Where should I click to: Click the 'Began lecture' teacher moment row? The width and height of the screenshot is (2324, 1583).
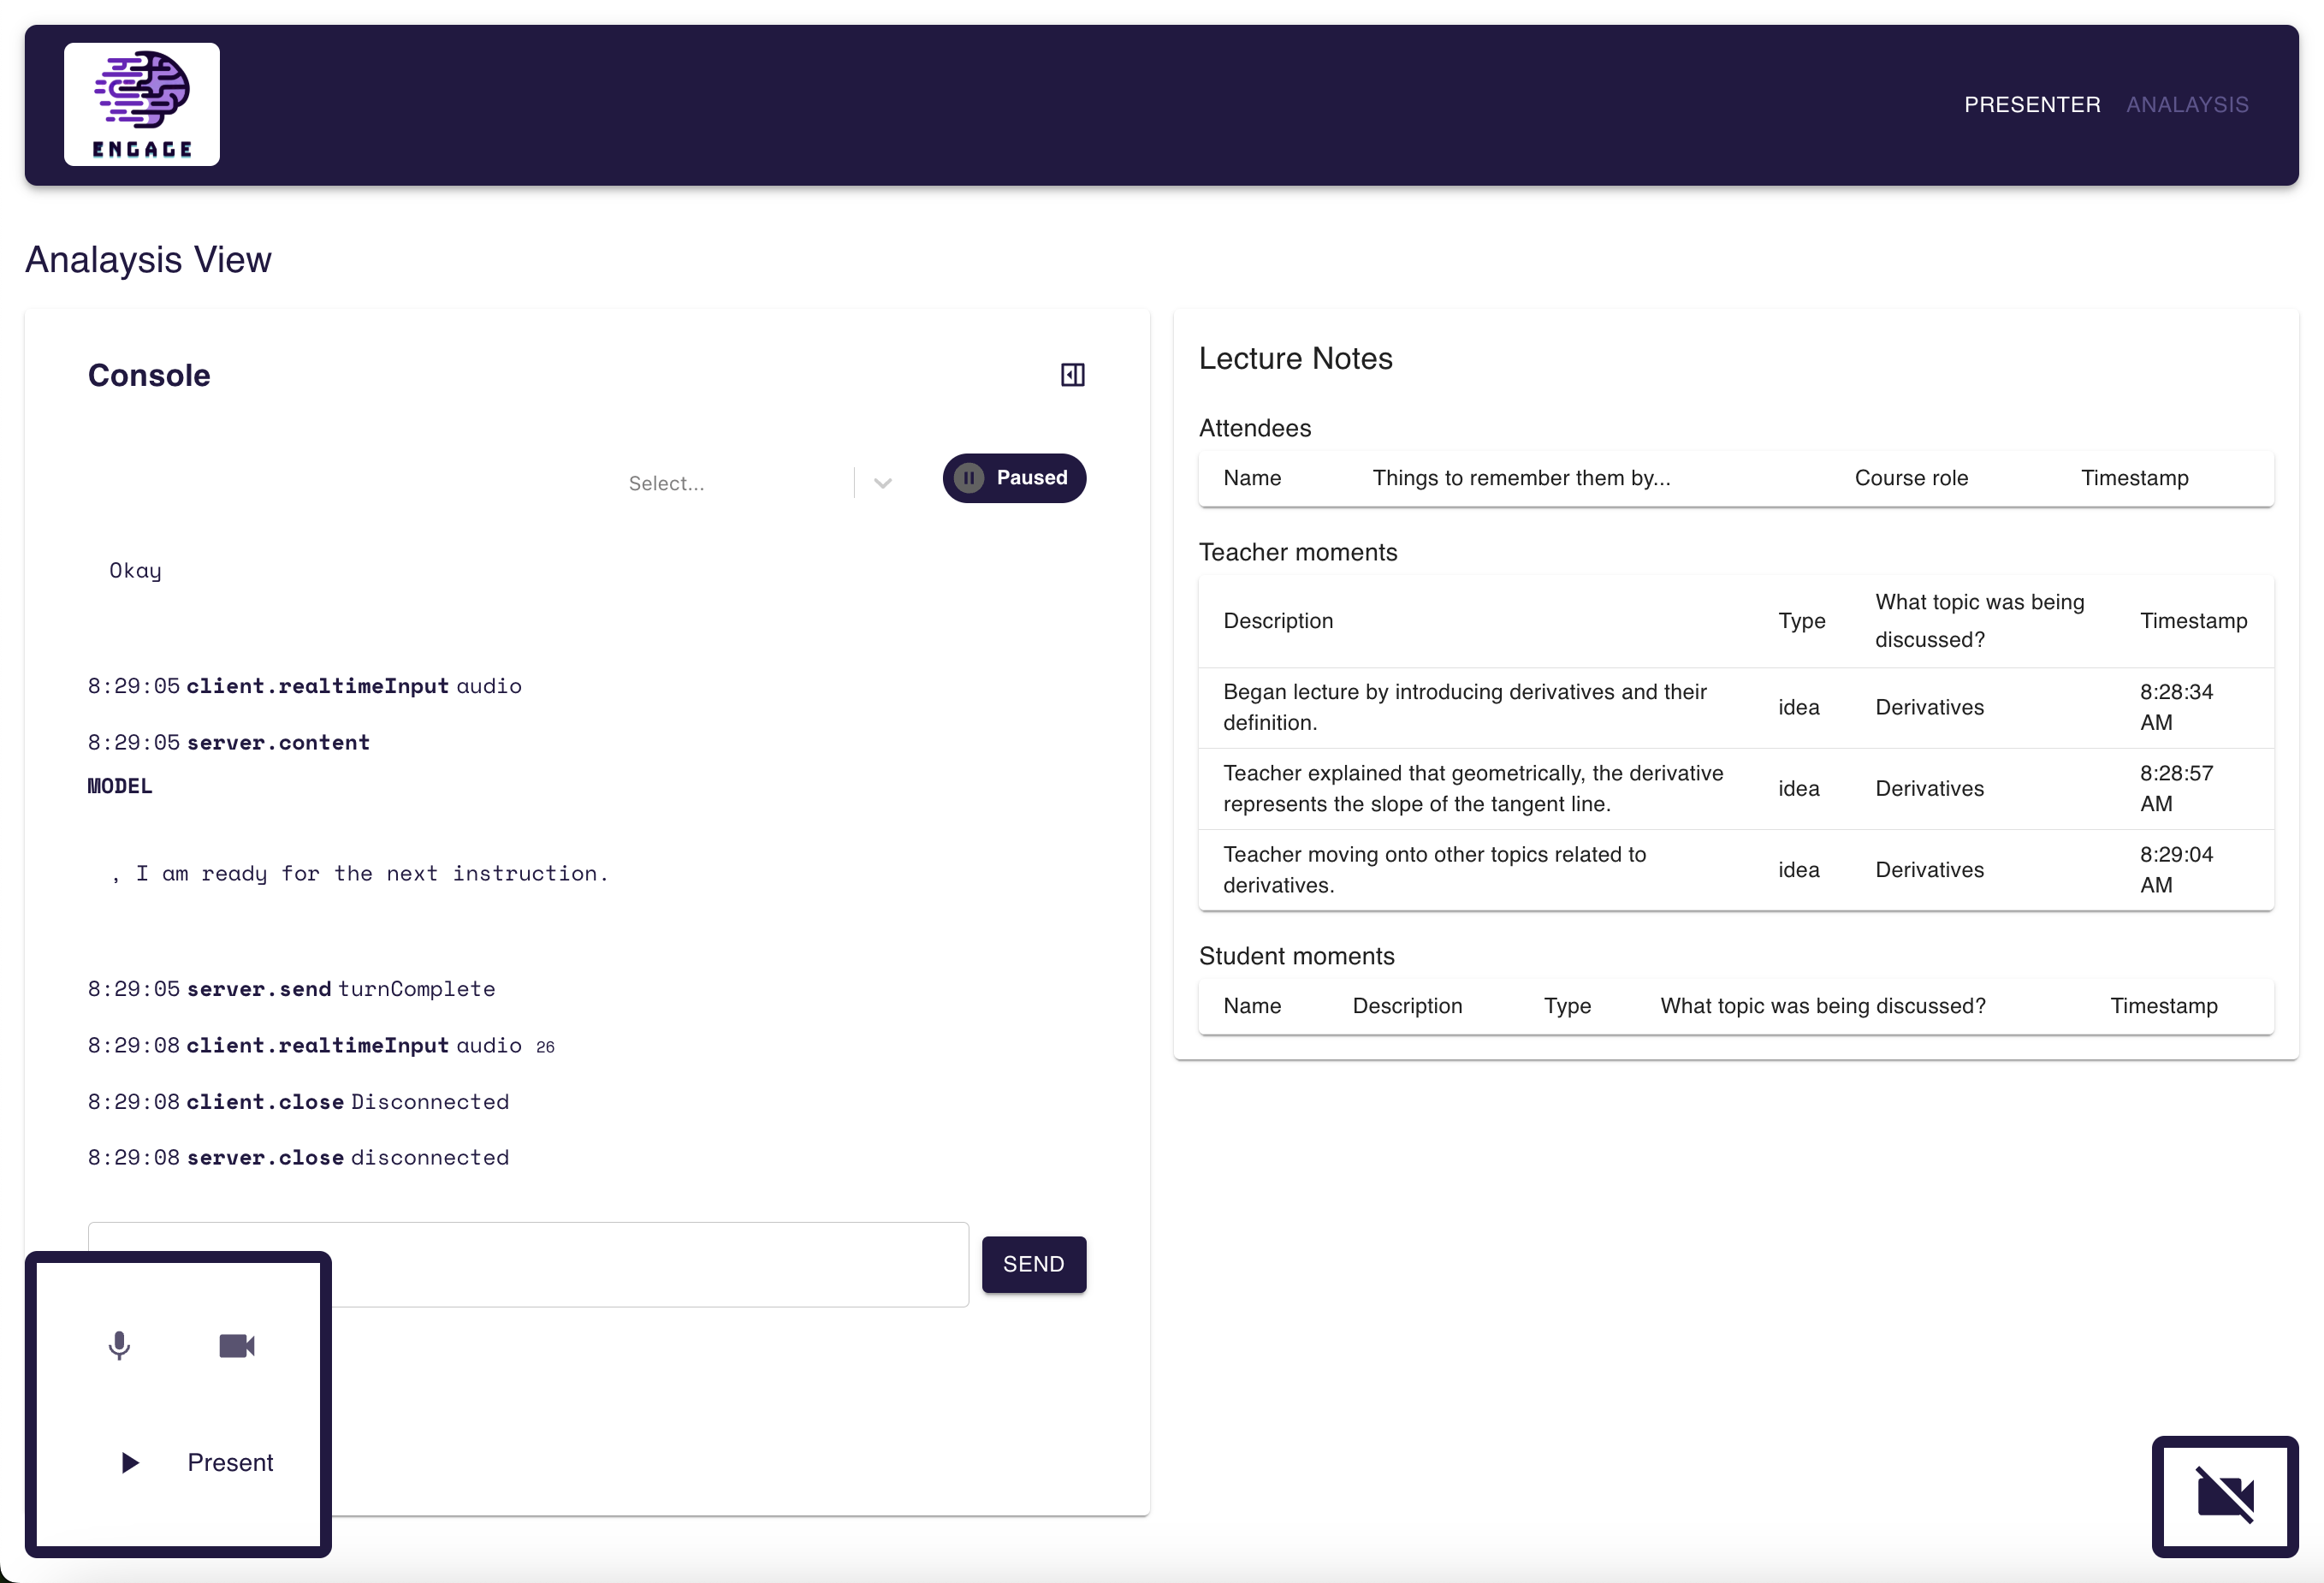pyautogui.click(x=1464, y=706)
